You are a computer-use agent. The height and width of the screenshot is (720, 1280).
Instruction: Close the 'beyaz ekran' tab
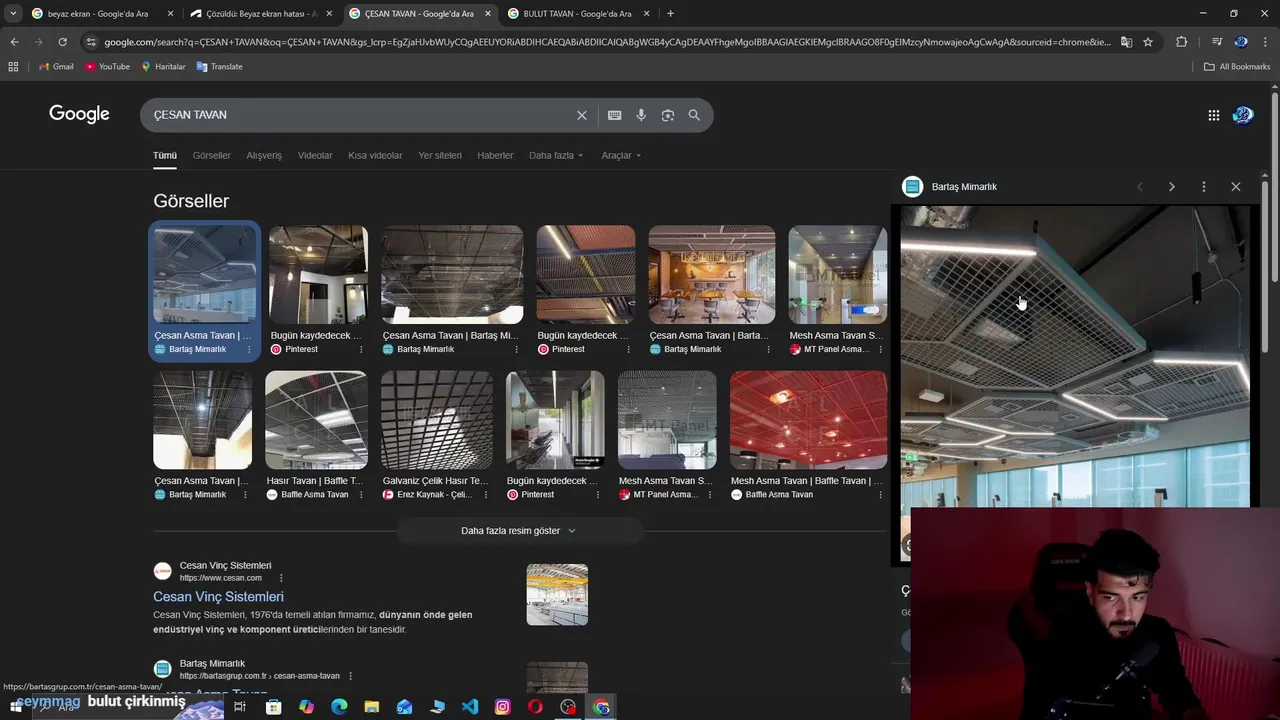tap(170, 14)
